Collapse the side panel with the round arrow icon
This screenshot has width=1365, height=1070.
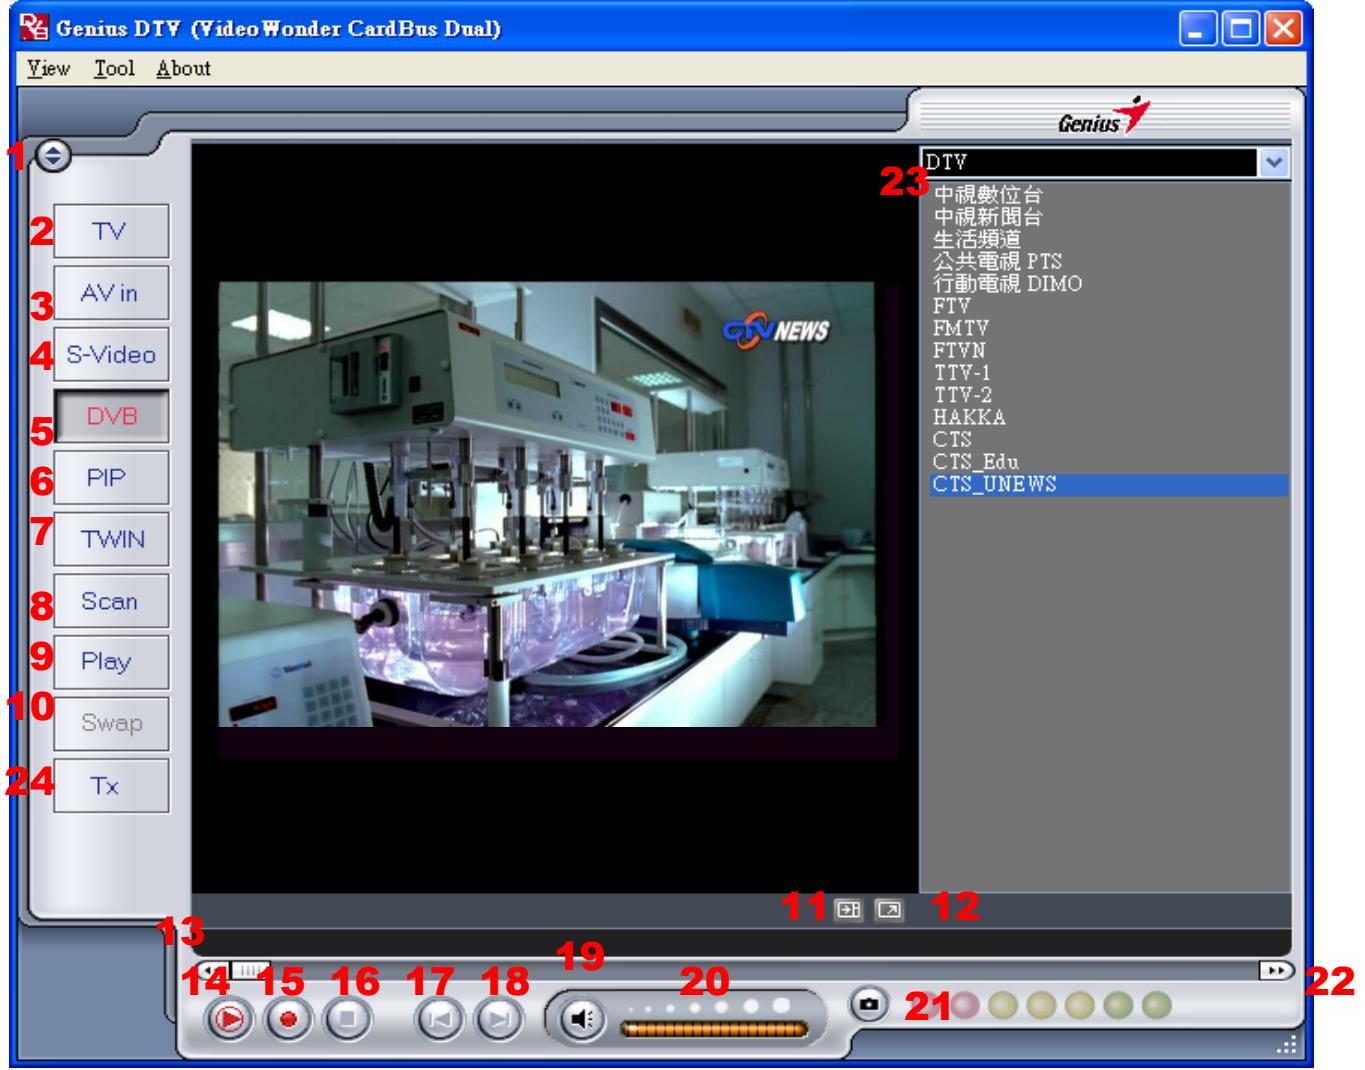pyautogui.click(x=53, y=156)
